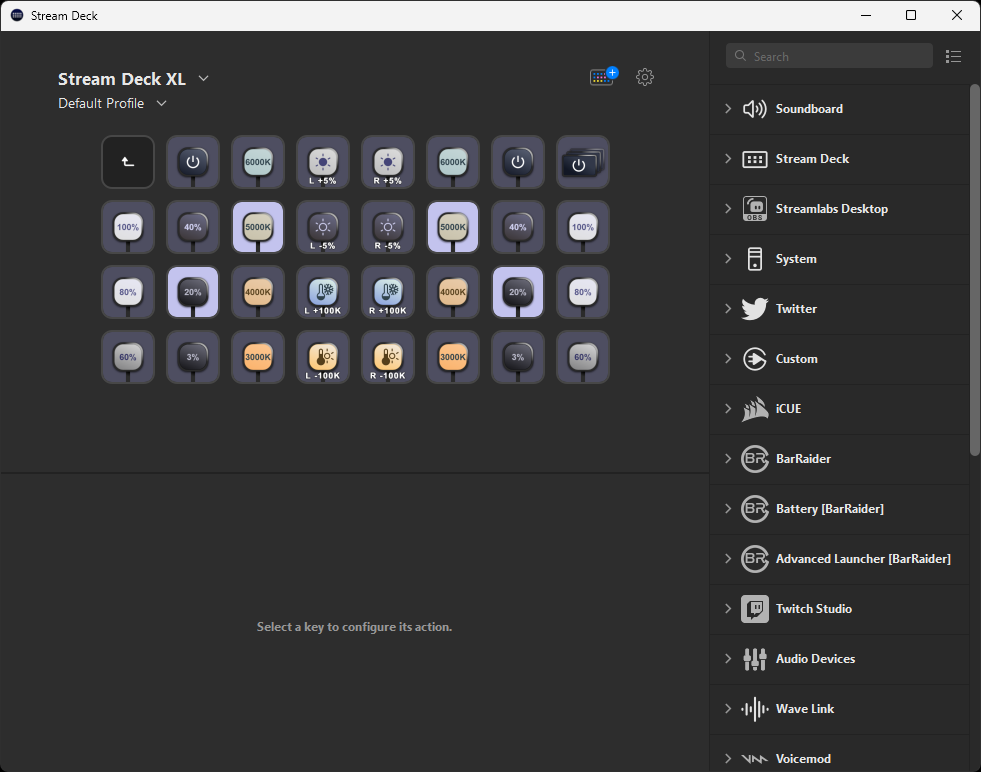This screenshot has width=981, height=772.
Task: Select the stacked all-lights power key
Action: [583, 162]
